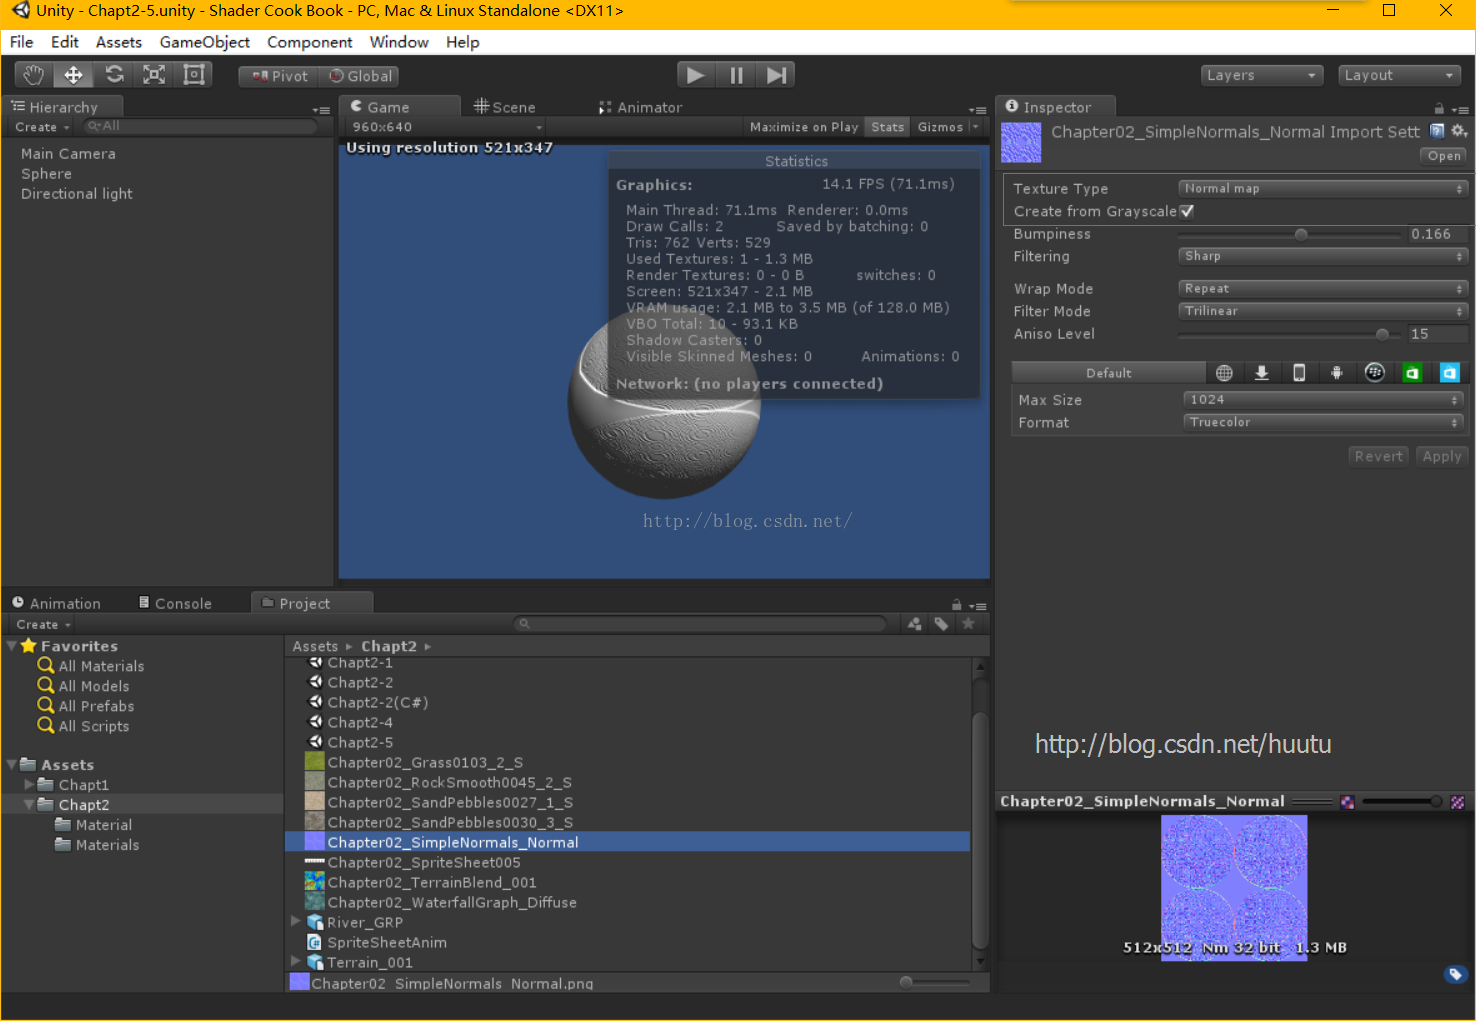The image size is (1476, 1021).
Task: Click the Open button in Inspector
Action: 1444,156
